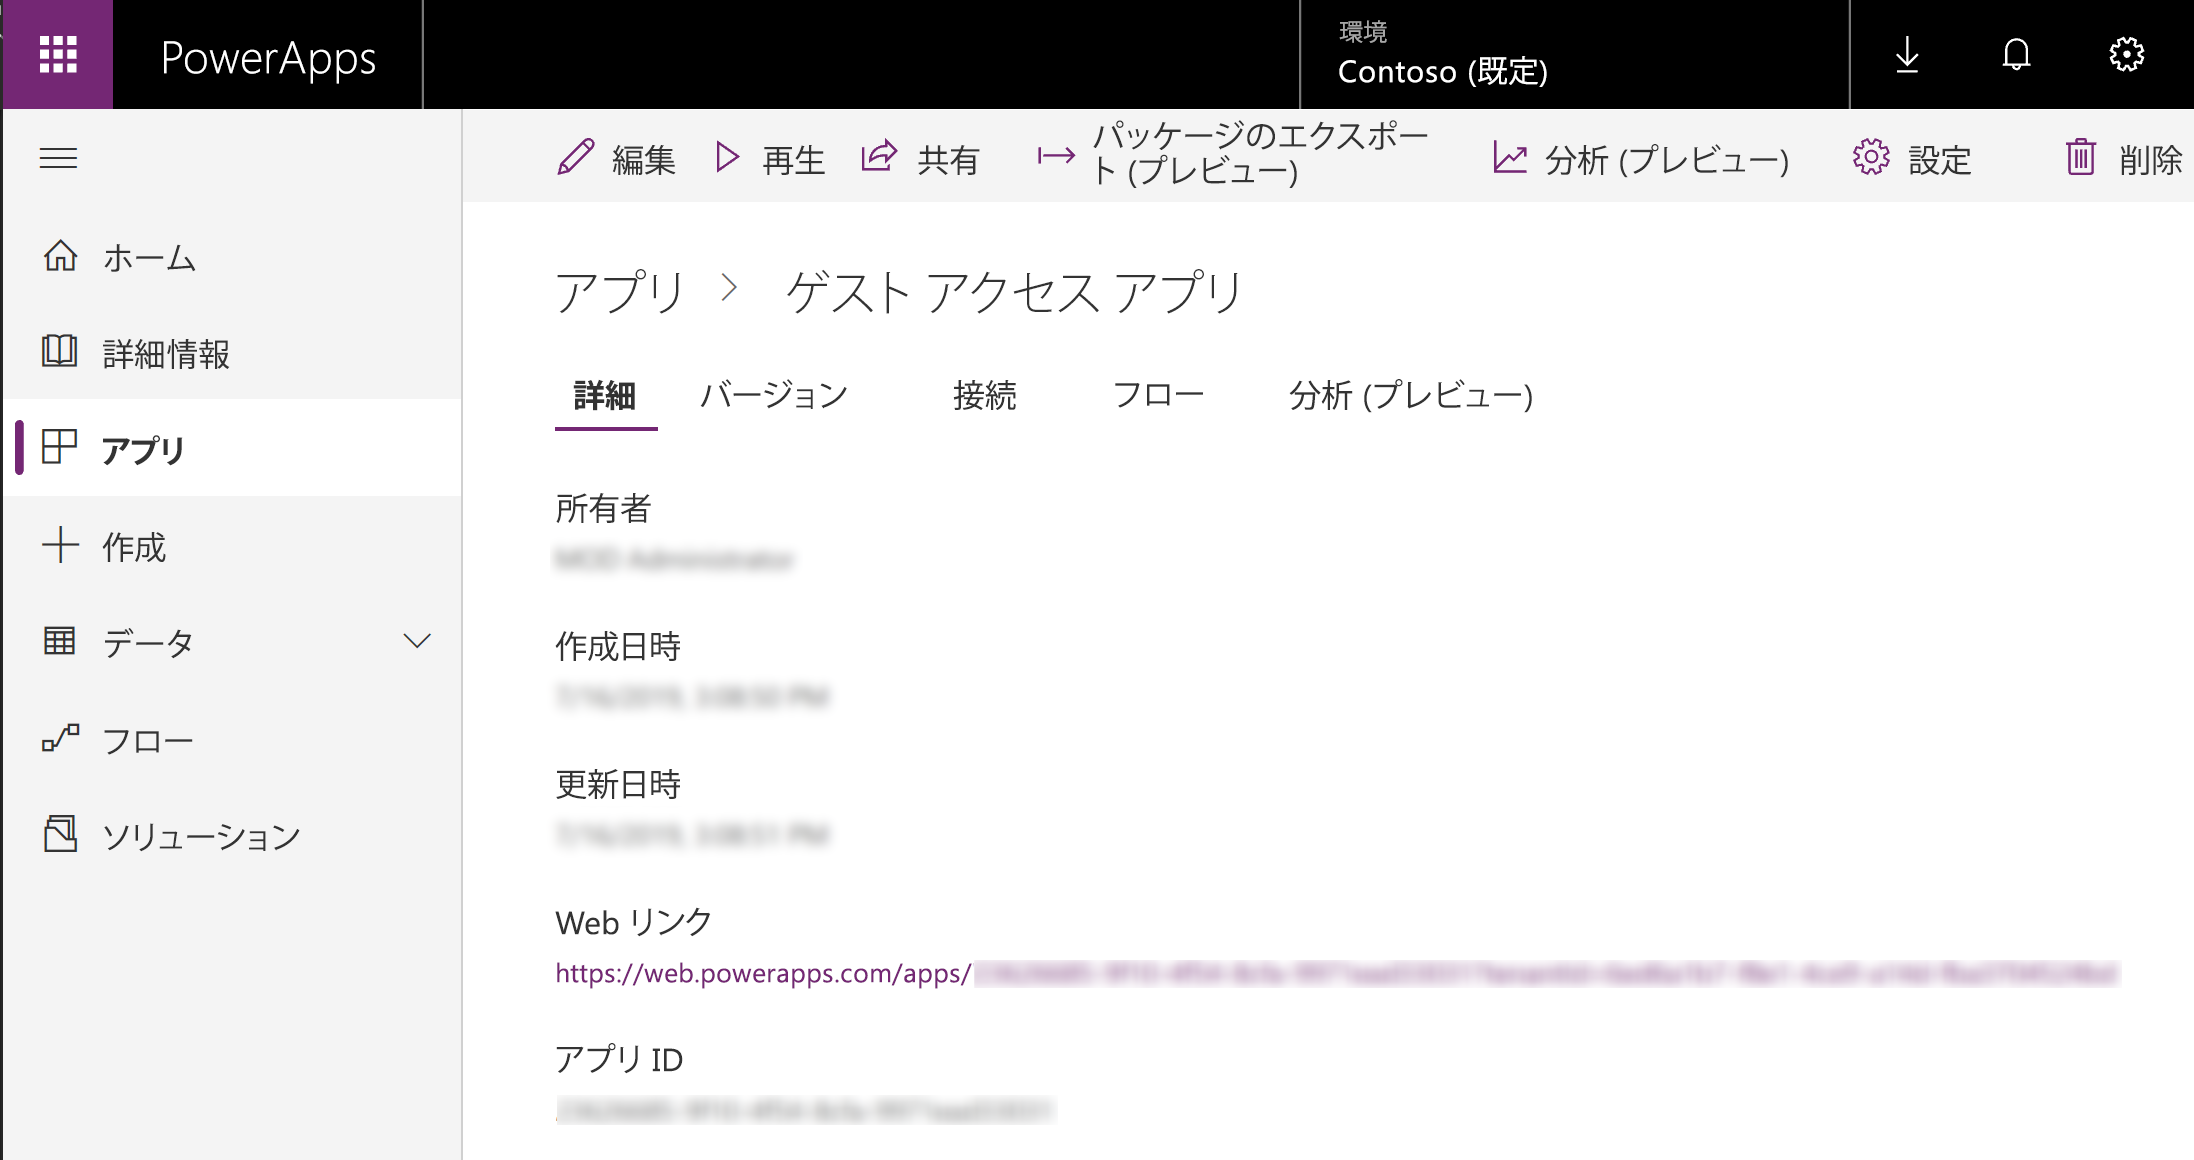Click the home icon in sidebar
This screenshot has height=1160, width=2194.
[x=60, y=256]
